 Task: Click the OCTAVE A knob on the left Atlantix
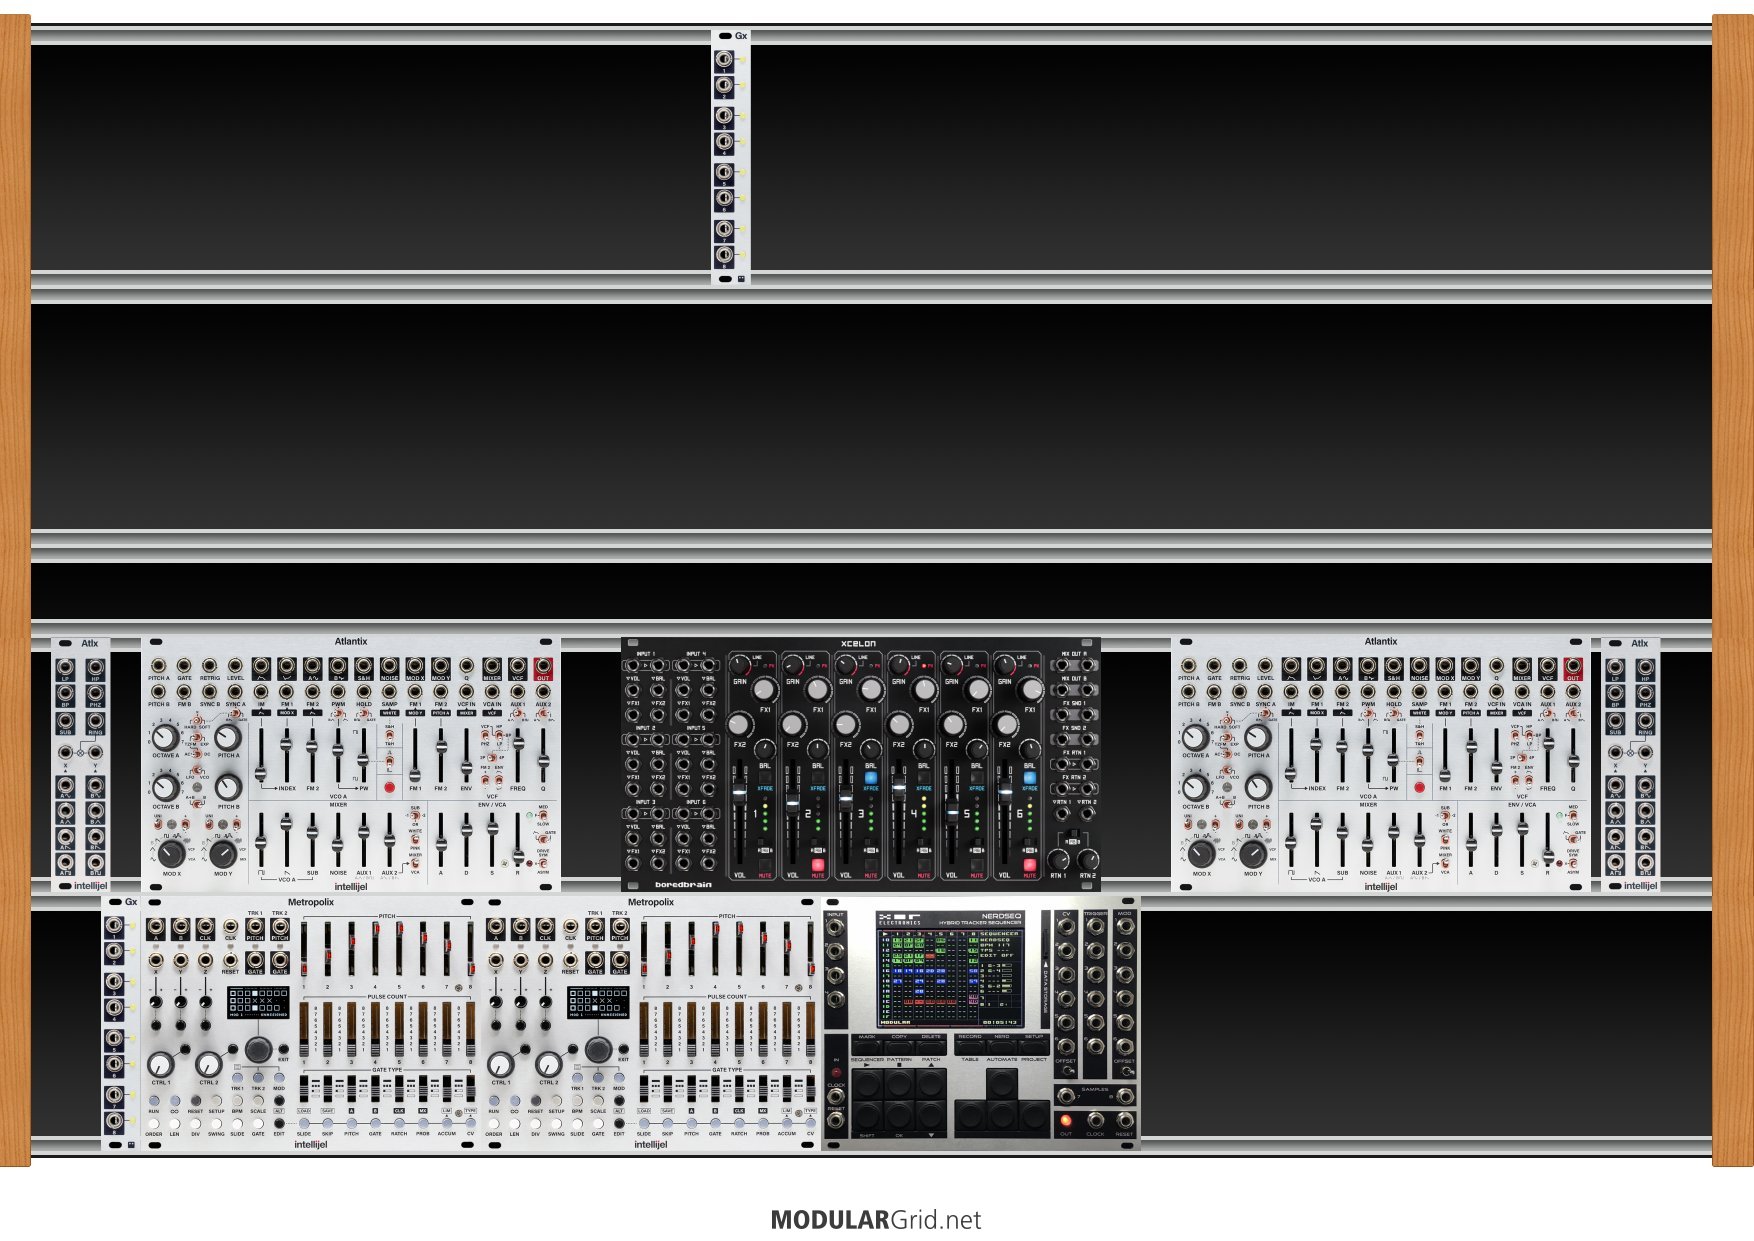(166, 738)
